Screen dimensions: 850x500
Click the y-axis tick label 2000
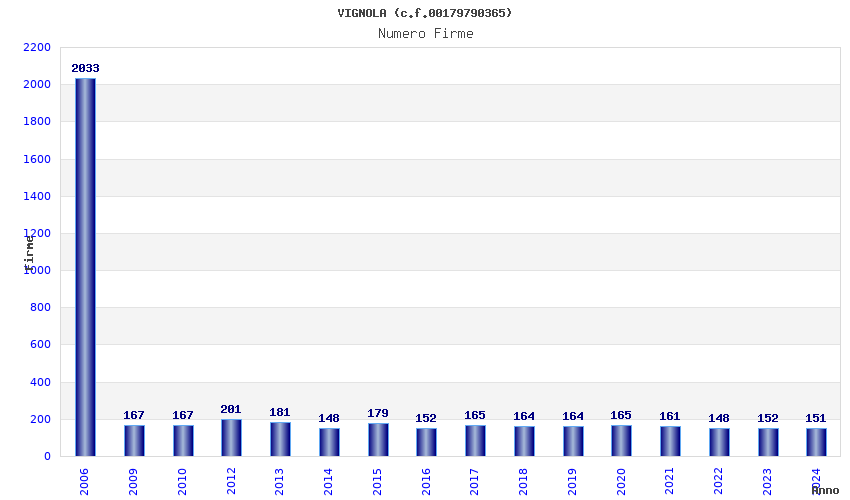click(37, 85)
